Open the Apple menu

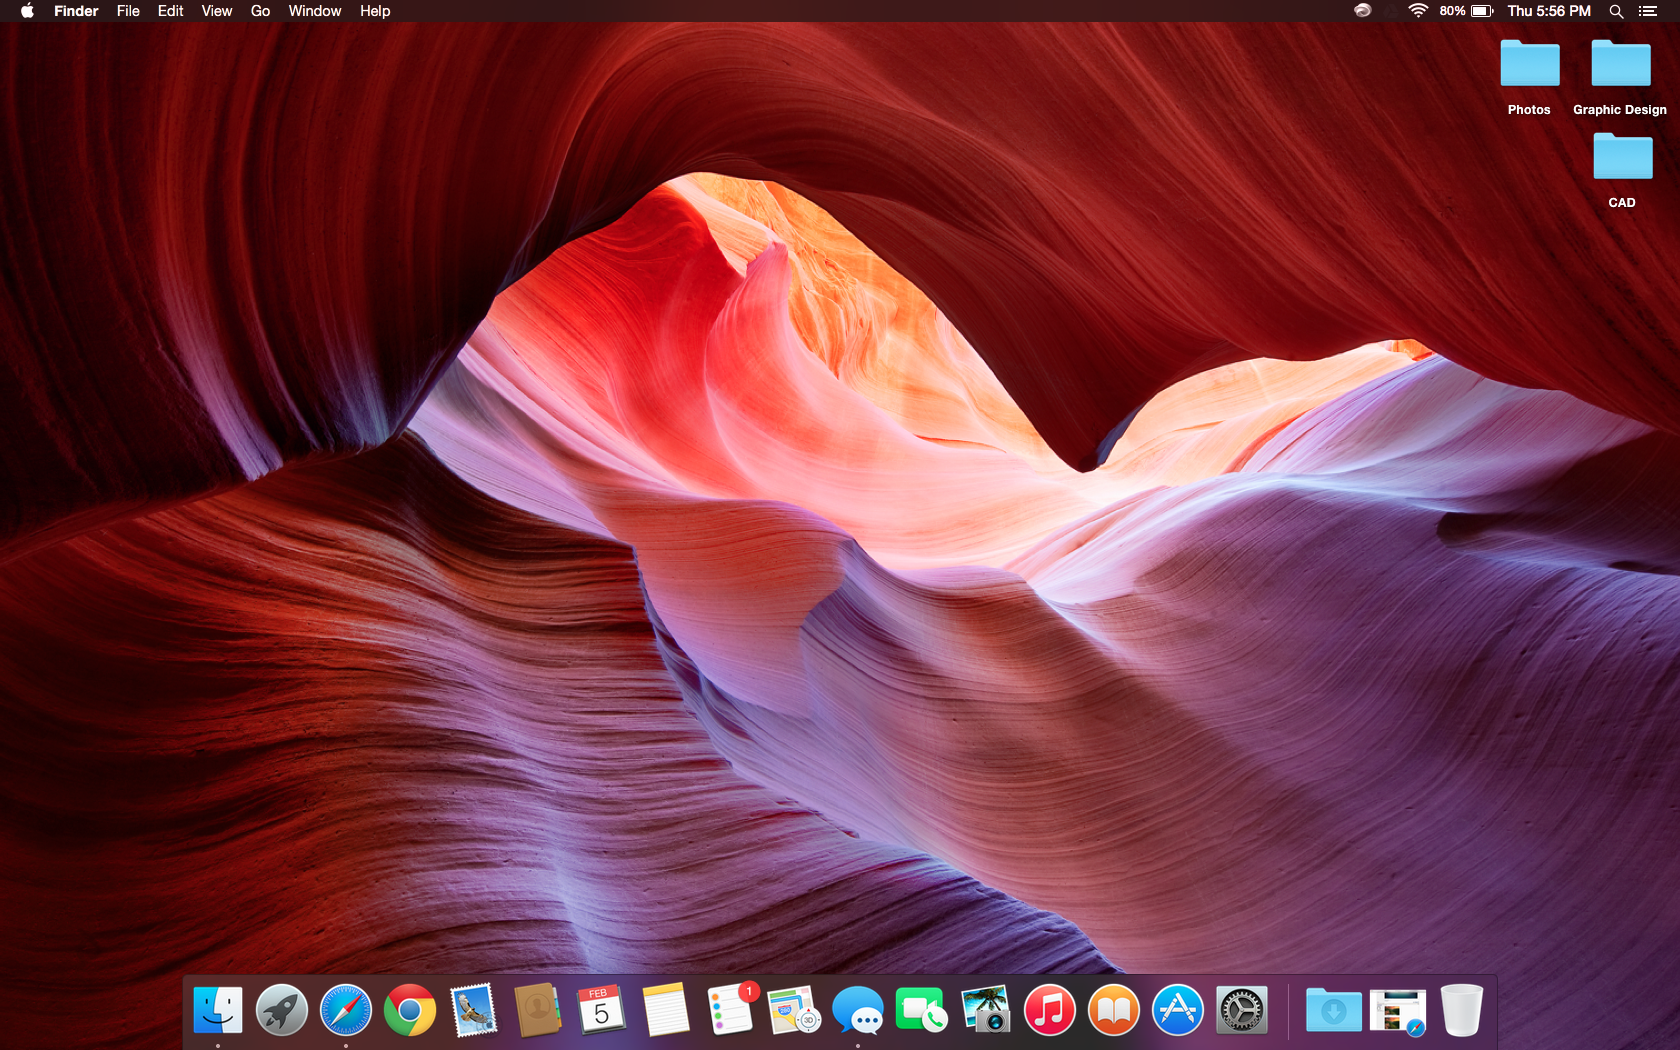pos(27,11)
